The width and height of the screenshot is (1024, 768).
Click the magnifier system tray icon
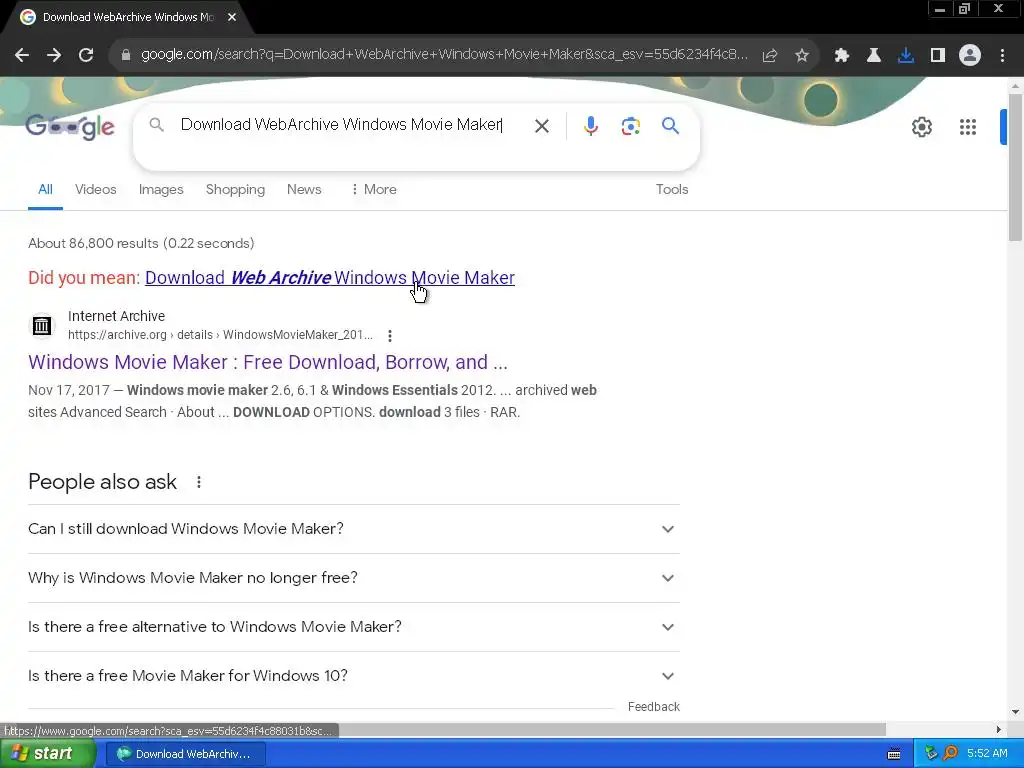(x=951, y=754)
